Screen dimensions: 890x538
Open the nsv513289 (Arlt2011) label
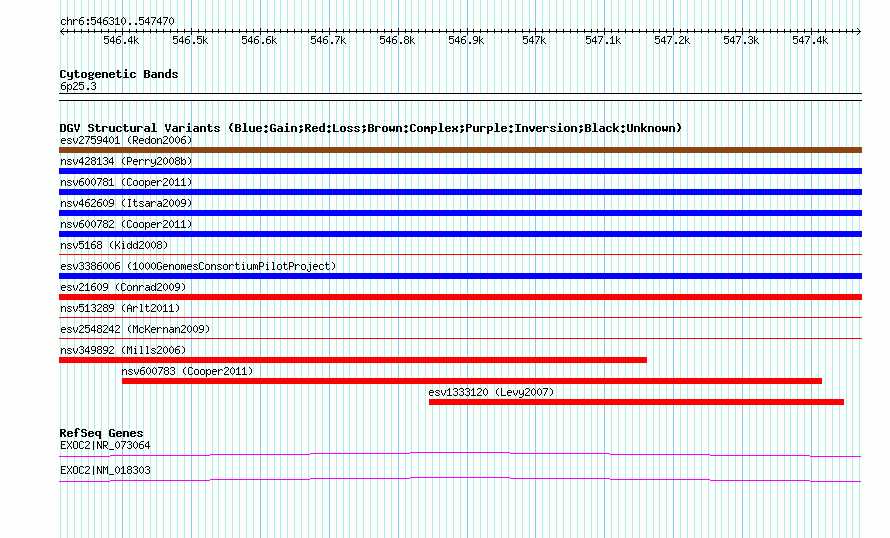coord(120,308)
